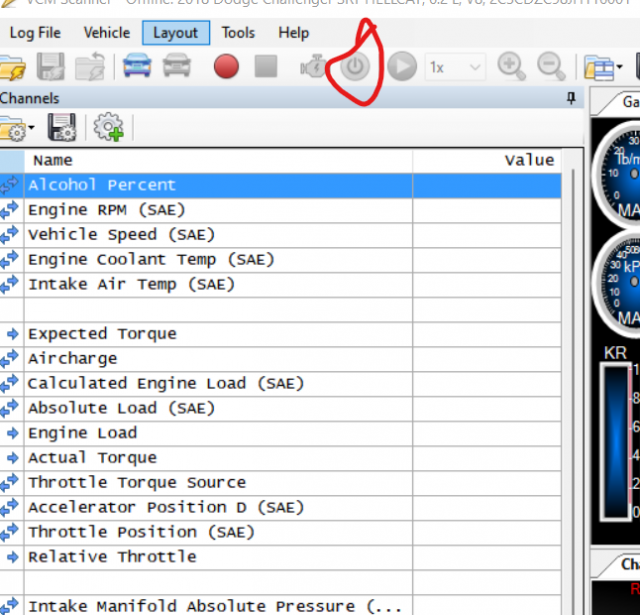The width and height of the screenshot is (640, 615).
Task: Select the Alcohol Percent channel row
Action: tap(101, 185)
